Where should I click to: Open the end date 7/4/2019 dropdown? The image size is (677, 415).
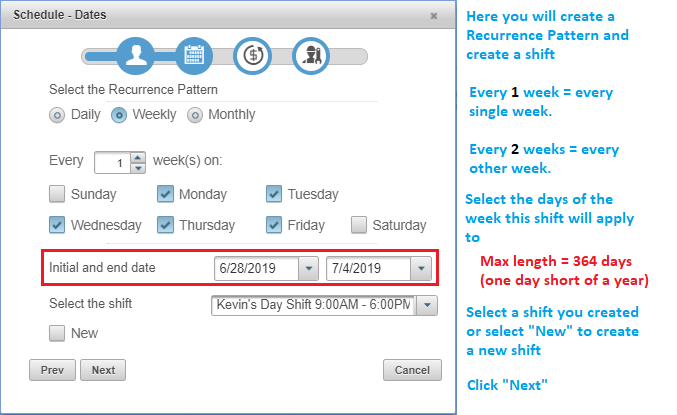421,268
